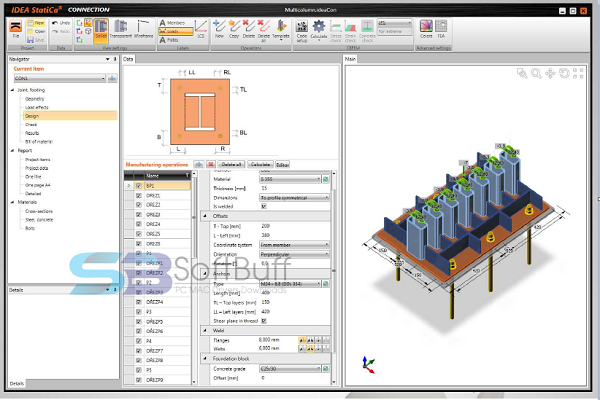This screenshot has height=400, width=600.
Task: Select the Details tab at bottom
Action: tap(16, 384)
